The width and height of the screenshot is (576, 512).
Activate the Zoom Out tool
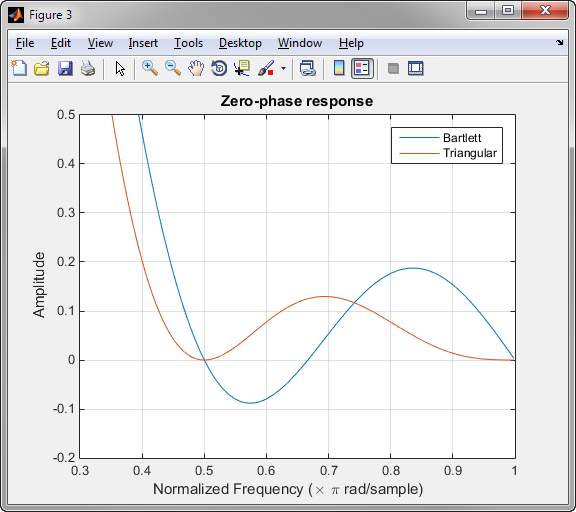173,68
